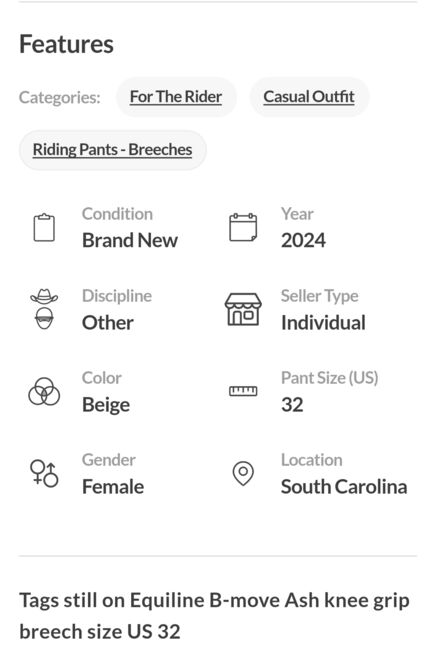436x650 pixels.
Task: Click the storefront Seller Type icon
Action: (243, 309)
